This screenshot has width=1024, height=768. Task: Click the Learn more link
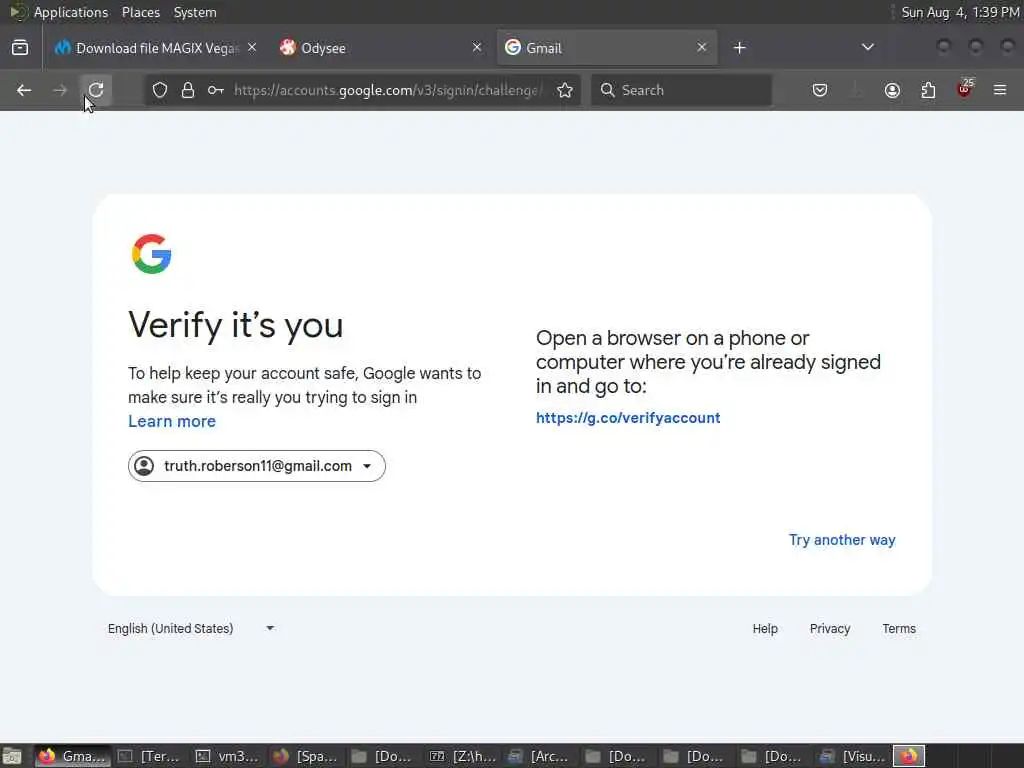[x=172, y=421]
